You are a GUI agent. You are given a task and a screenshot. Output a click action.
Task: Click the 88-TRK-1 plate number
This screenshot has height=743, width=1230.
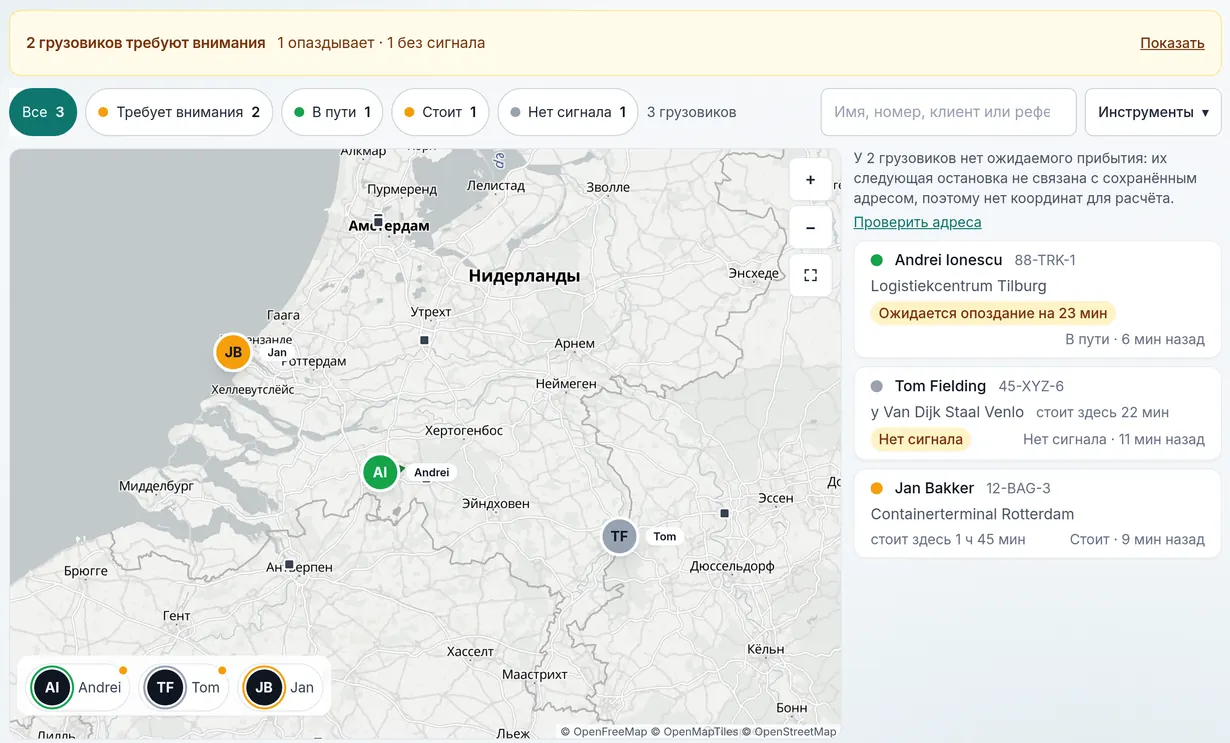(1045, 260)
